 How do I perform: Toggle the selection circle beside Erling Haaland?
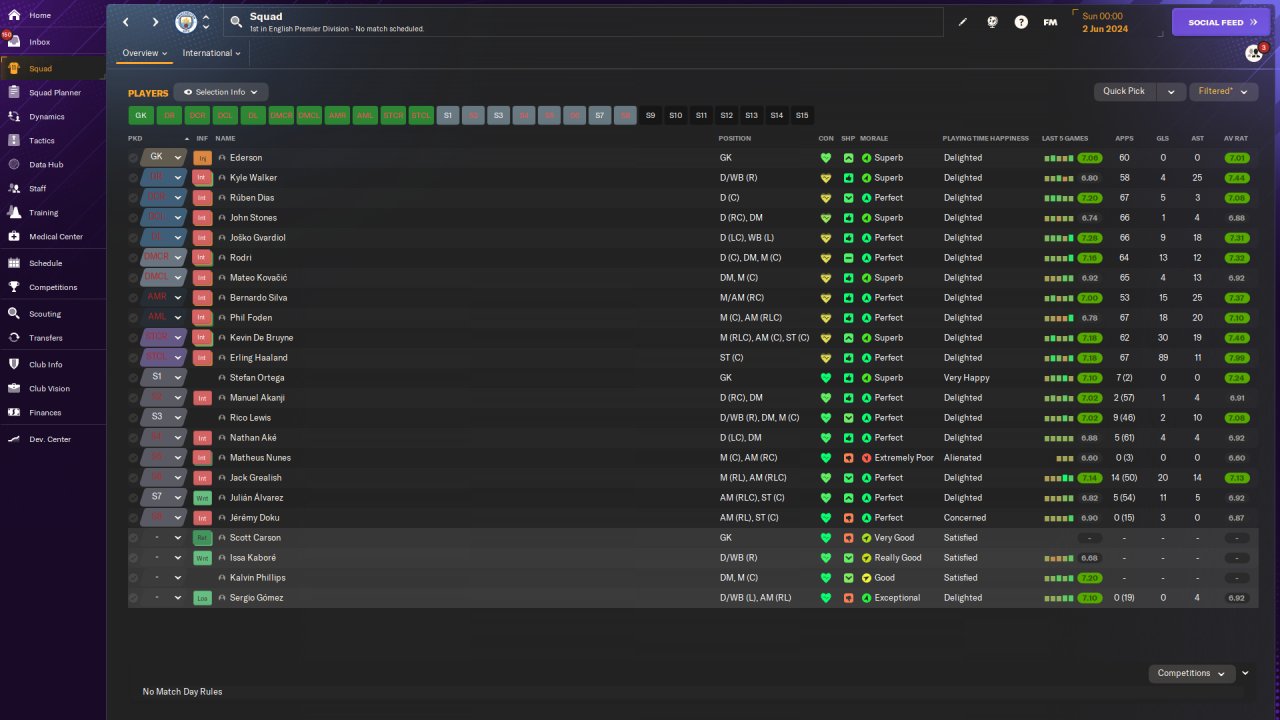[134, 358]
